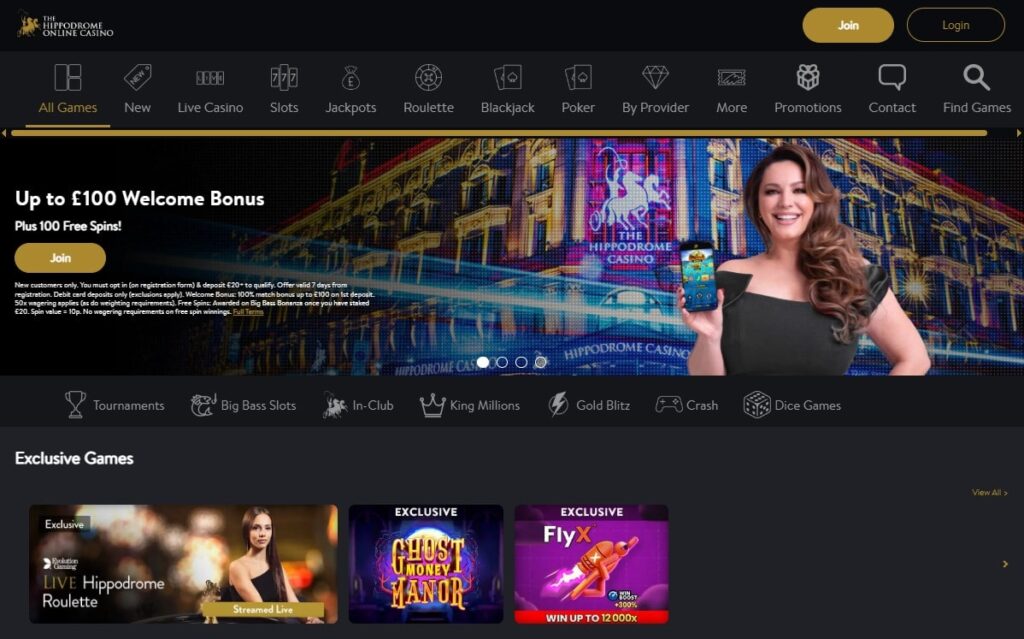The image size is (1024, 639).
Task: Click the Hippodrome Online Casino logo
Action: tap(65, 25)
